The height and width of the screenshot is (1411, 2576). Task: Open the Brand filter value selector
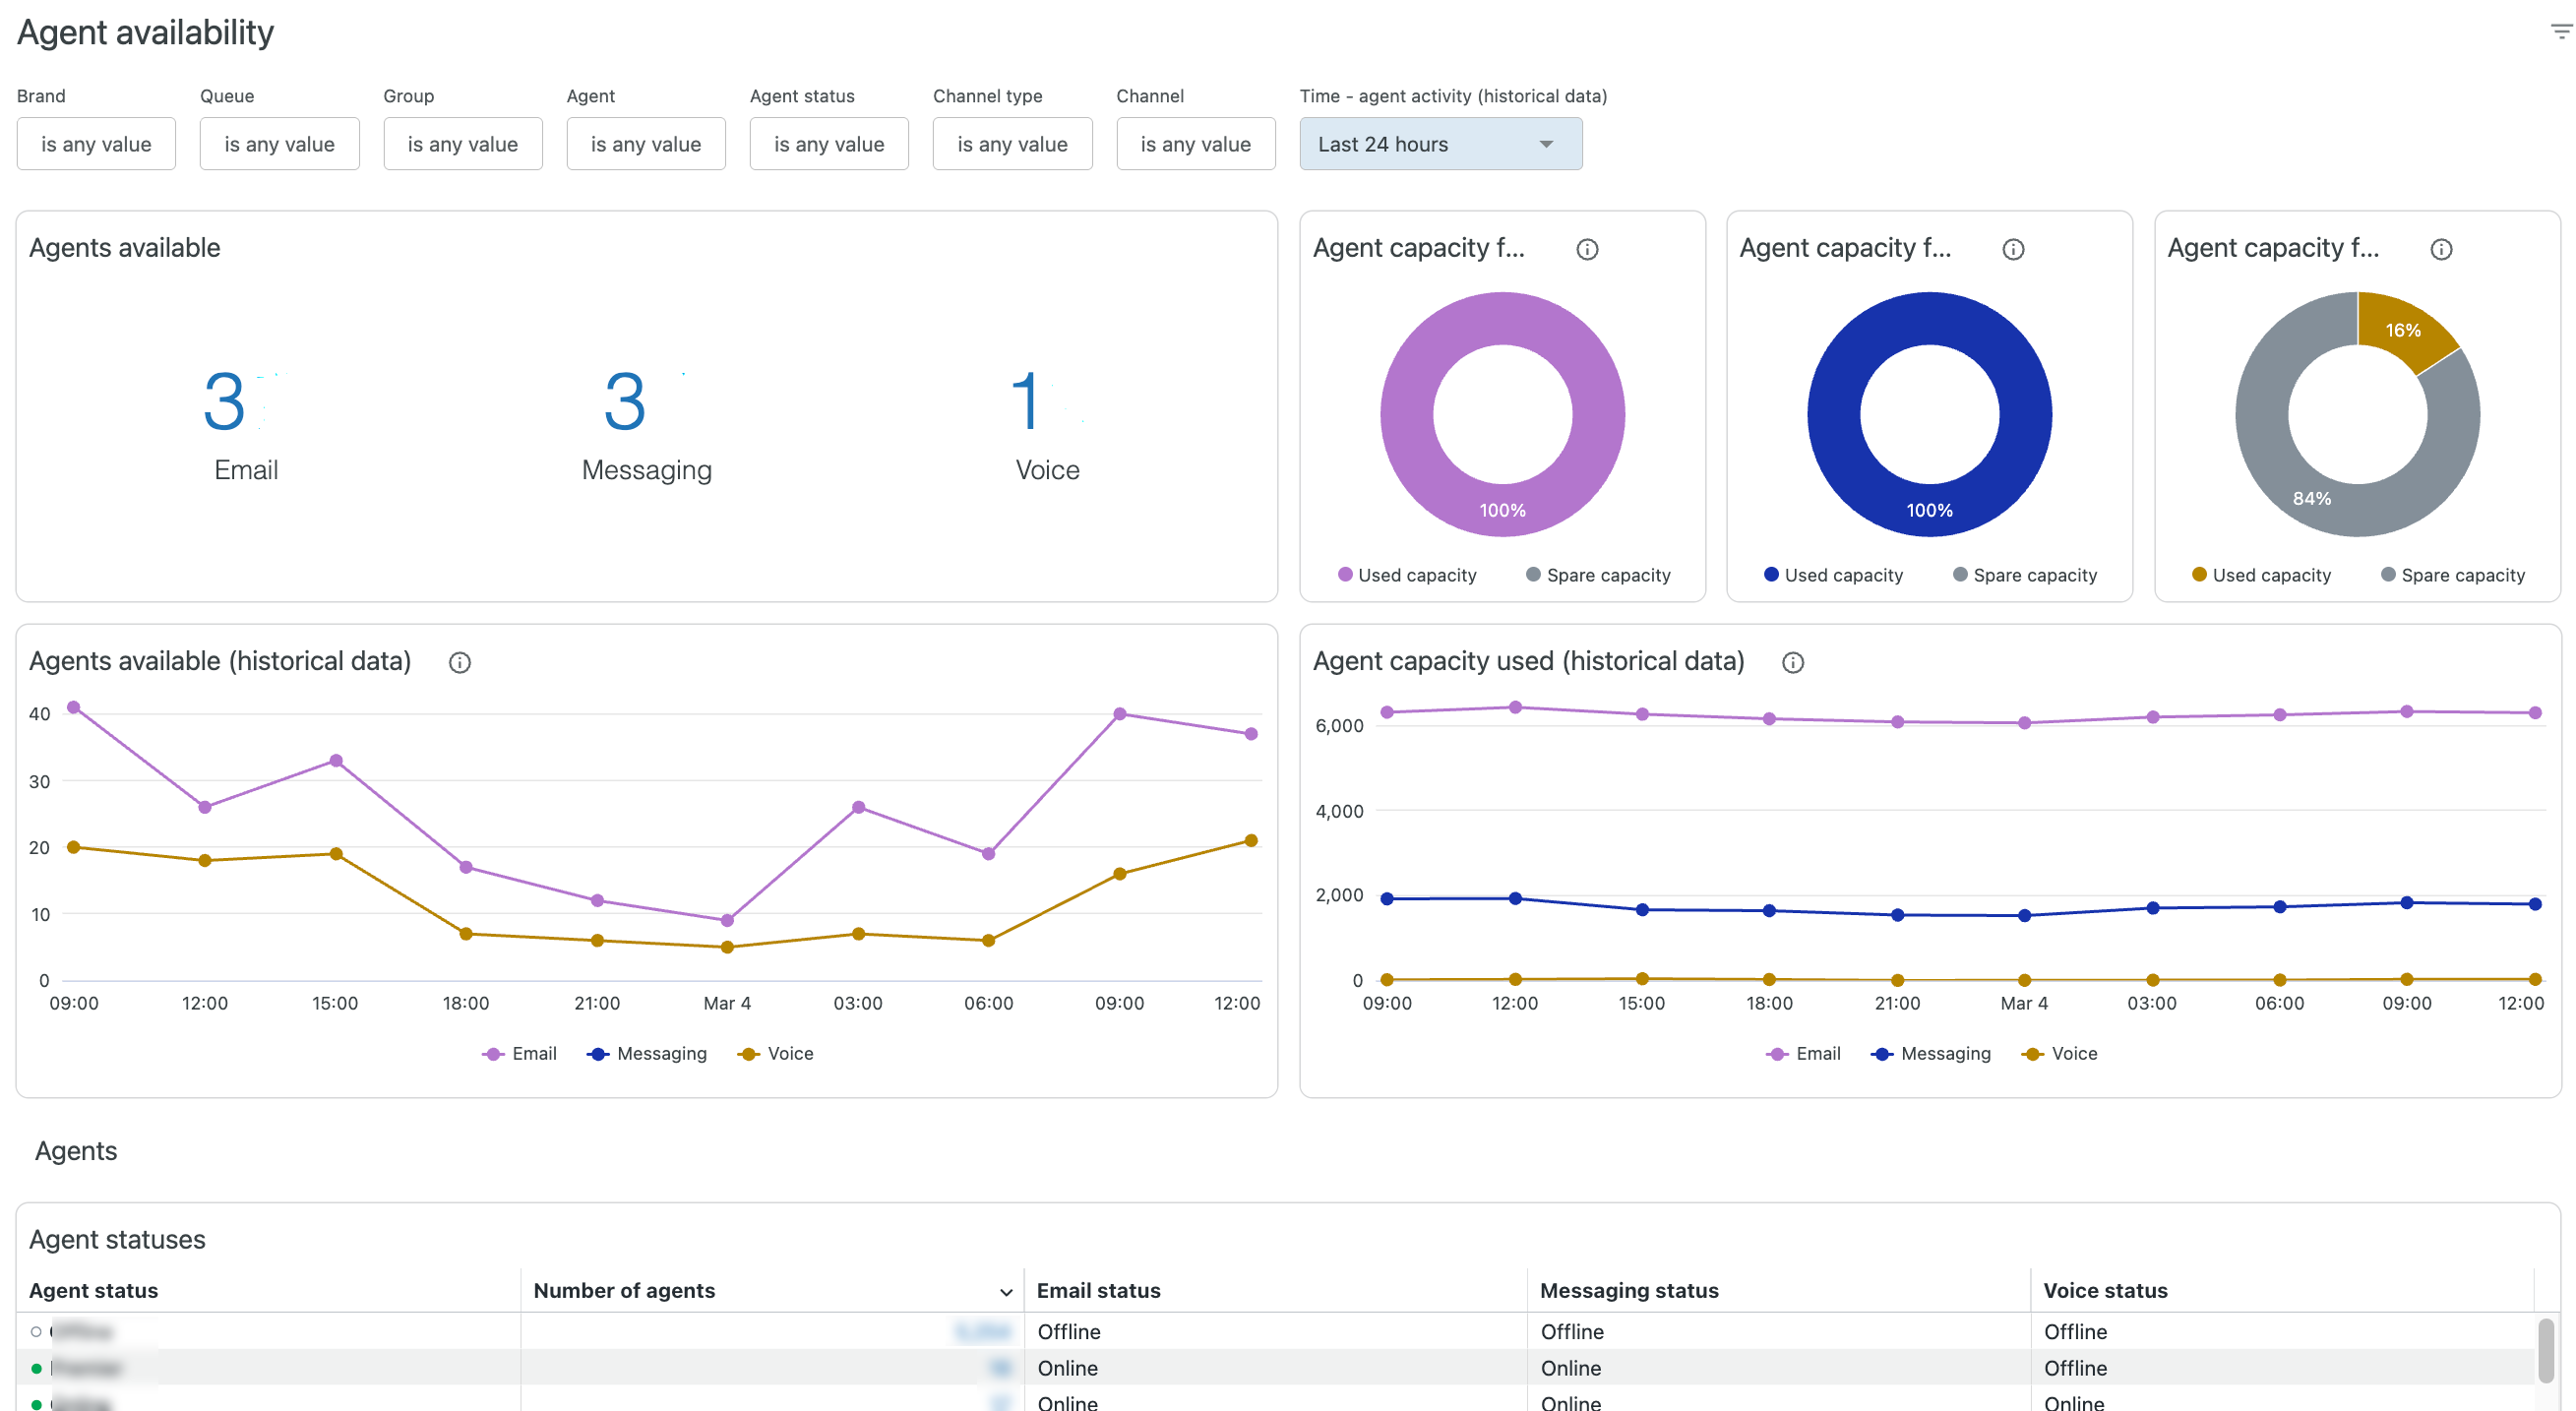[96, 144]
